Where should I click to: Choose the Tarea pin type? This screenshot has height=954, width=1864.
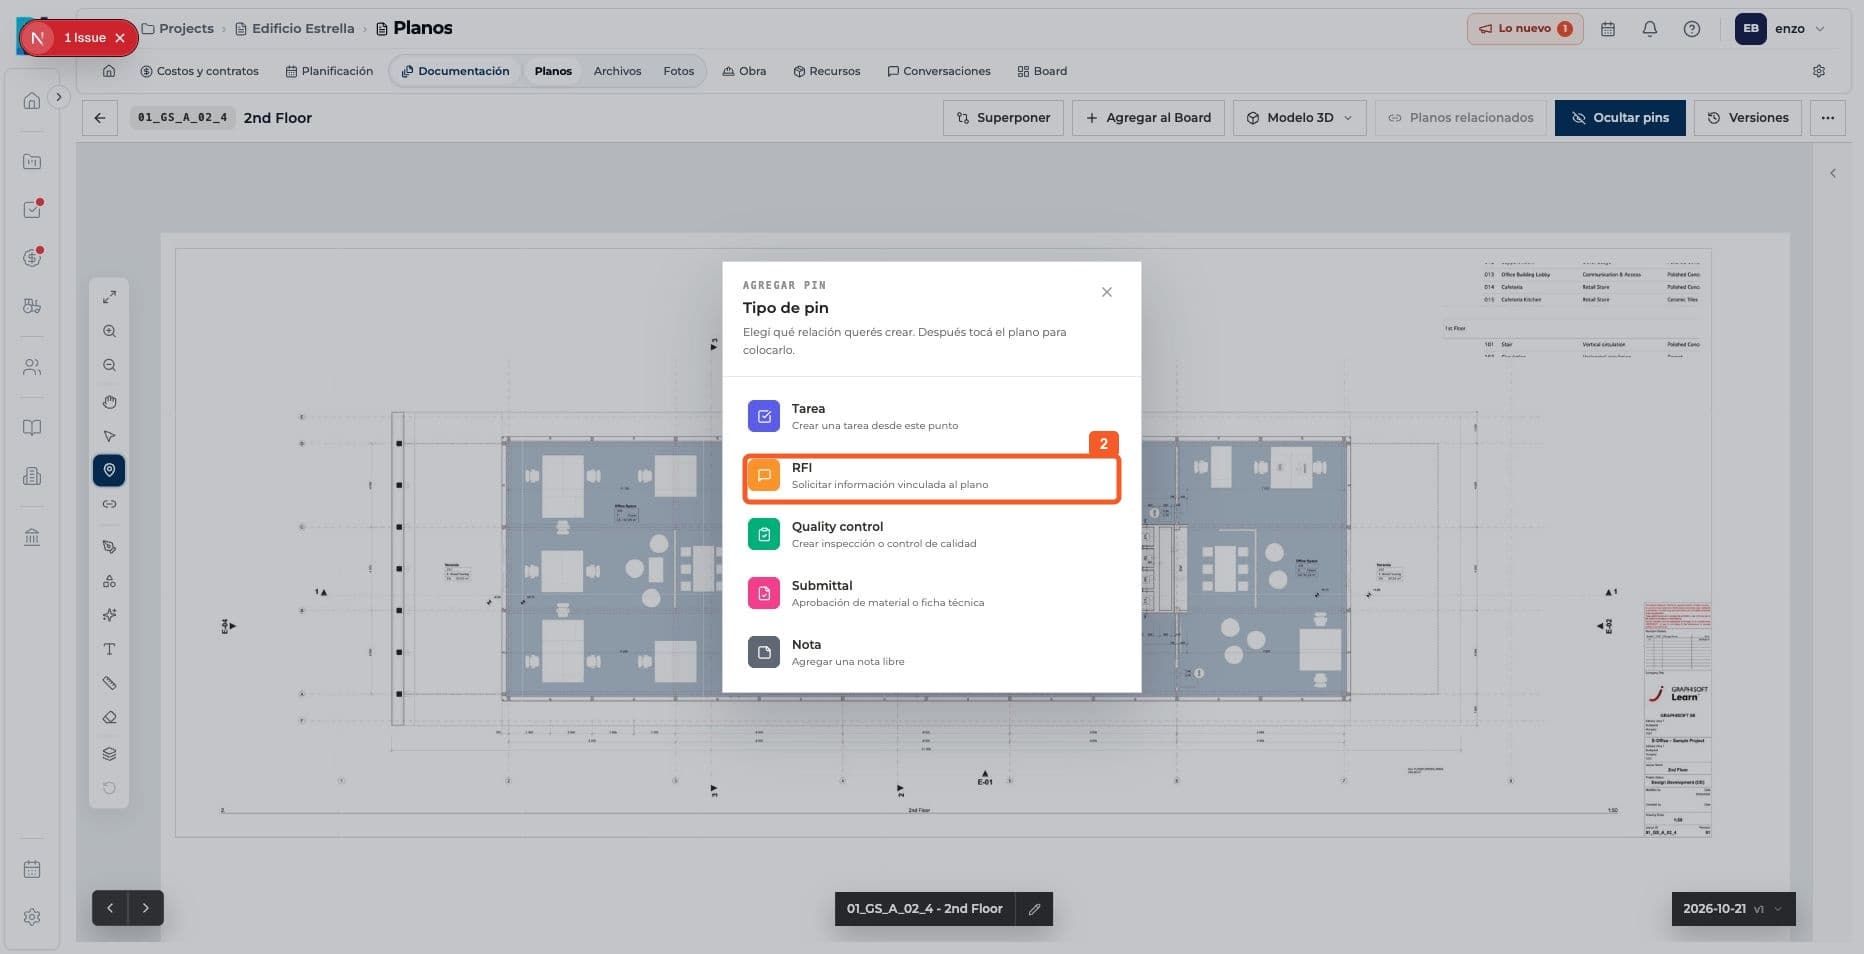(931, 416)
